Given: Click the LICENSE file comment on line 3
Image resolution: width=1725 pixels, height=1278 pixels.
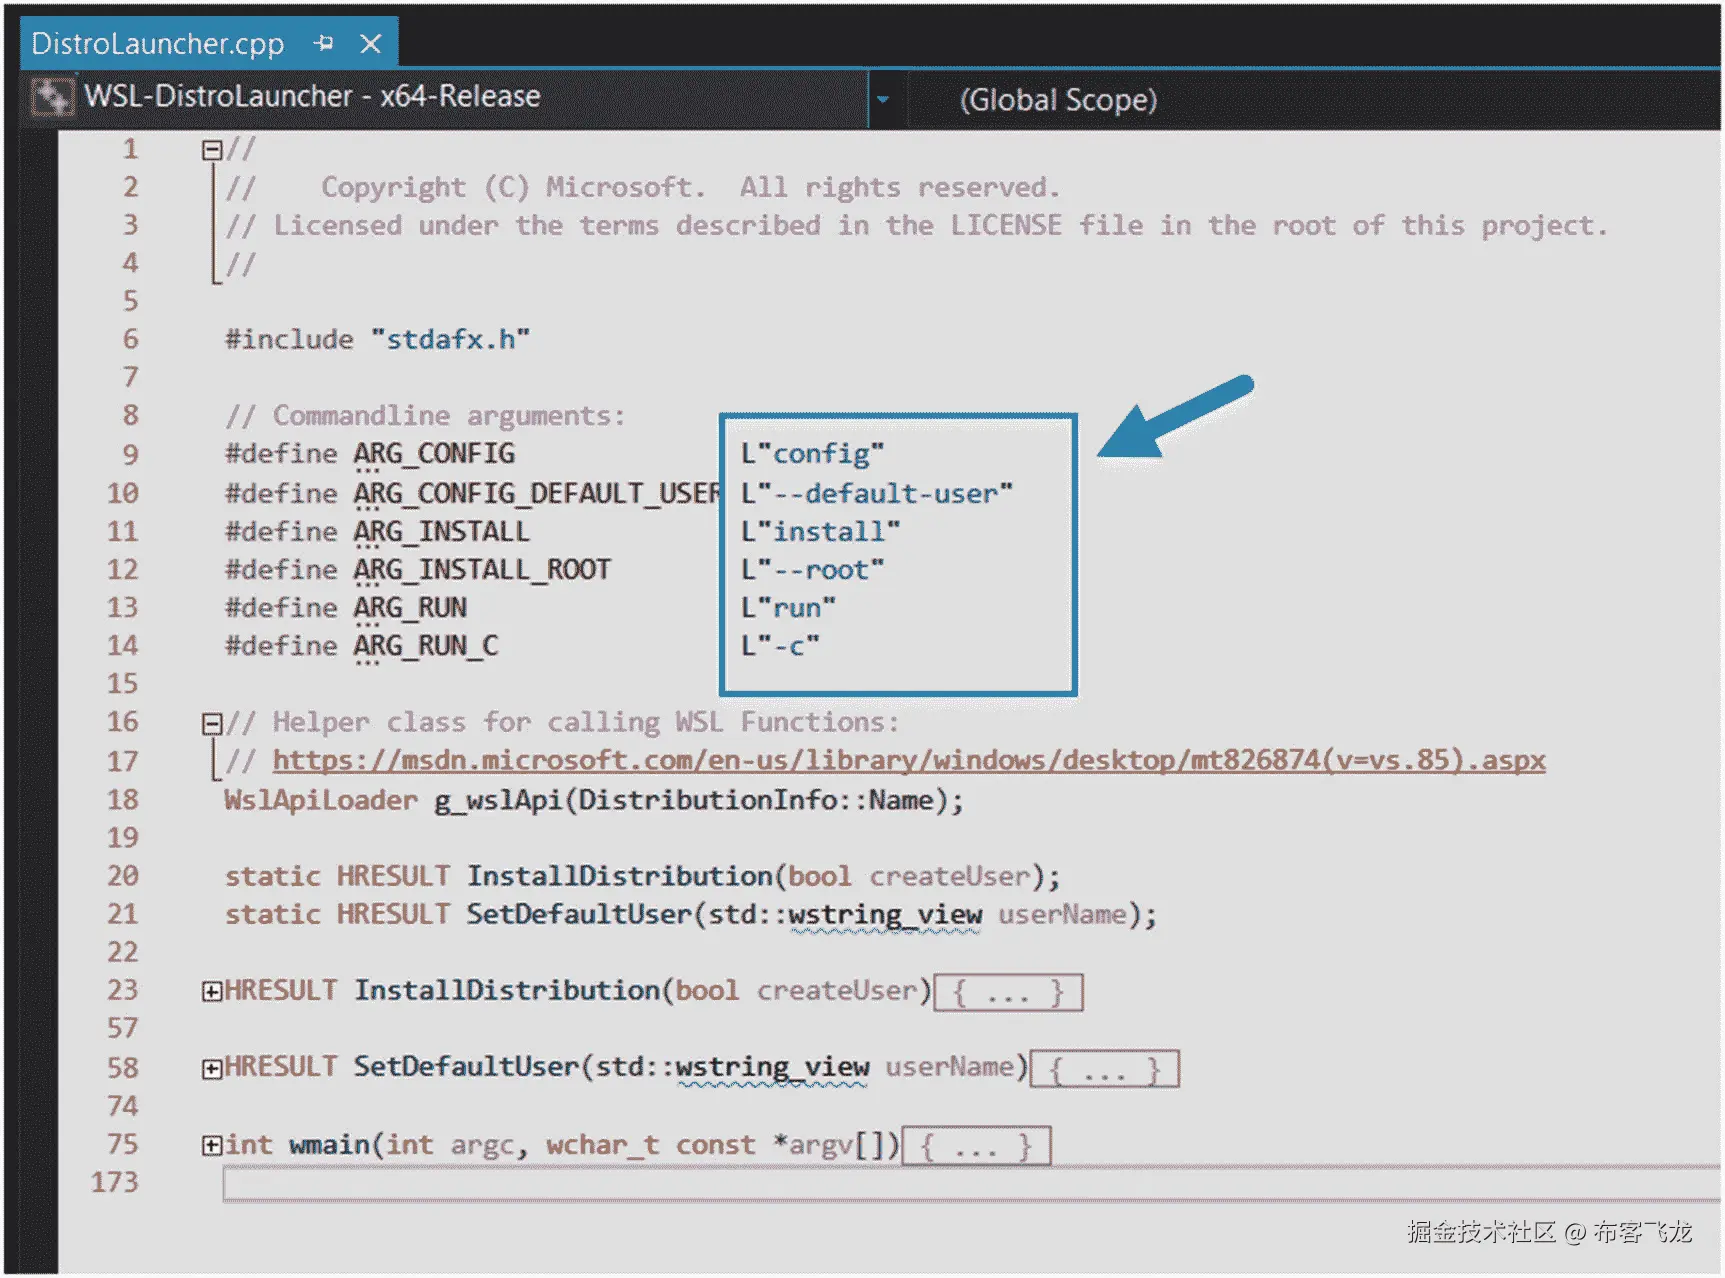Looking at the screenshot, I should coord(917,226).
